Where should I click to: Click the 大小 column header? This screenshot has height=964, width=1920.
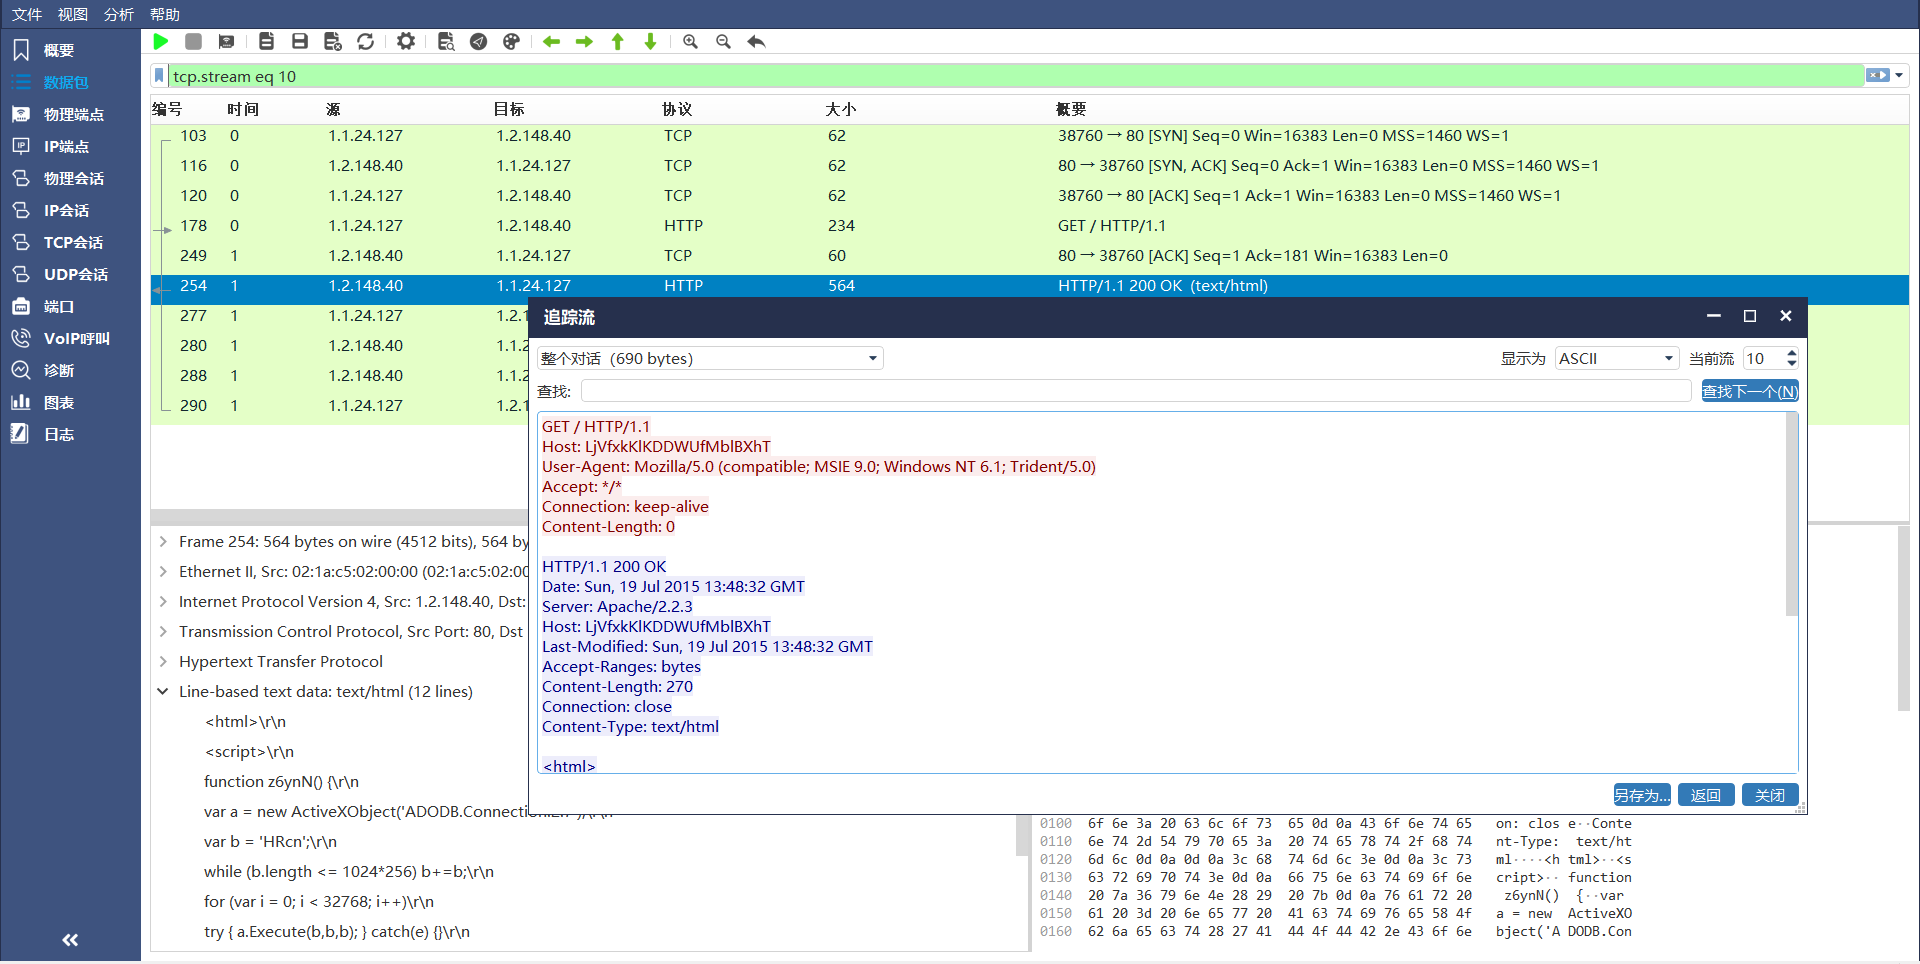point(841,109)
